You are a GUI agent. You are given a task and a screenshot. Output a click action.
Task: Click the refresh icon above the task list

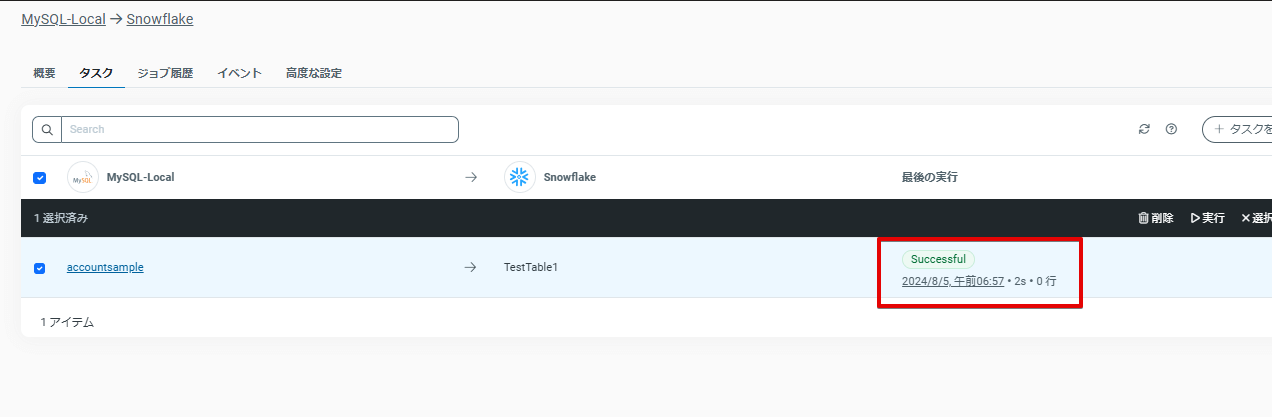point(1144,129)
